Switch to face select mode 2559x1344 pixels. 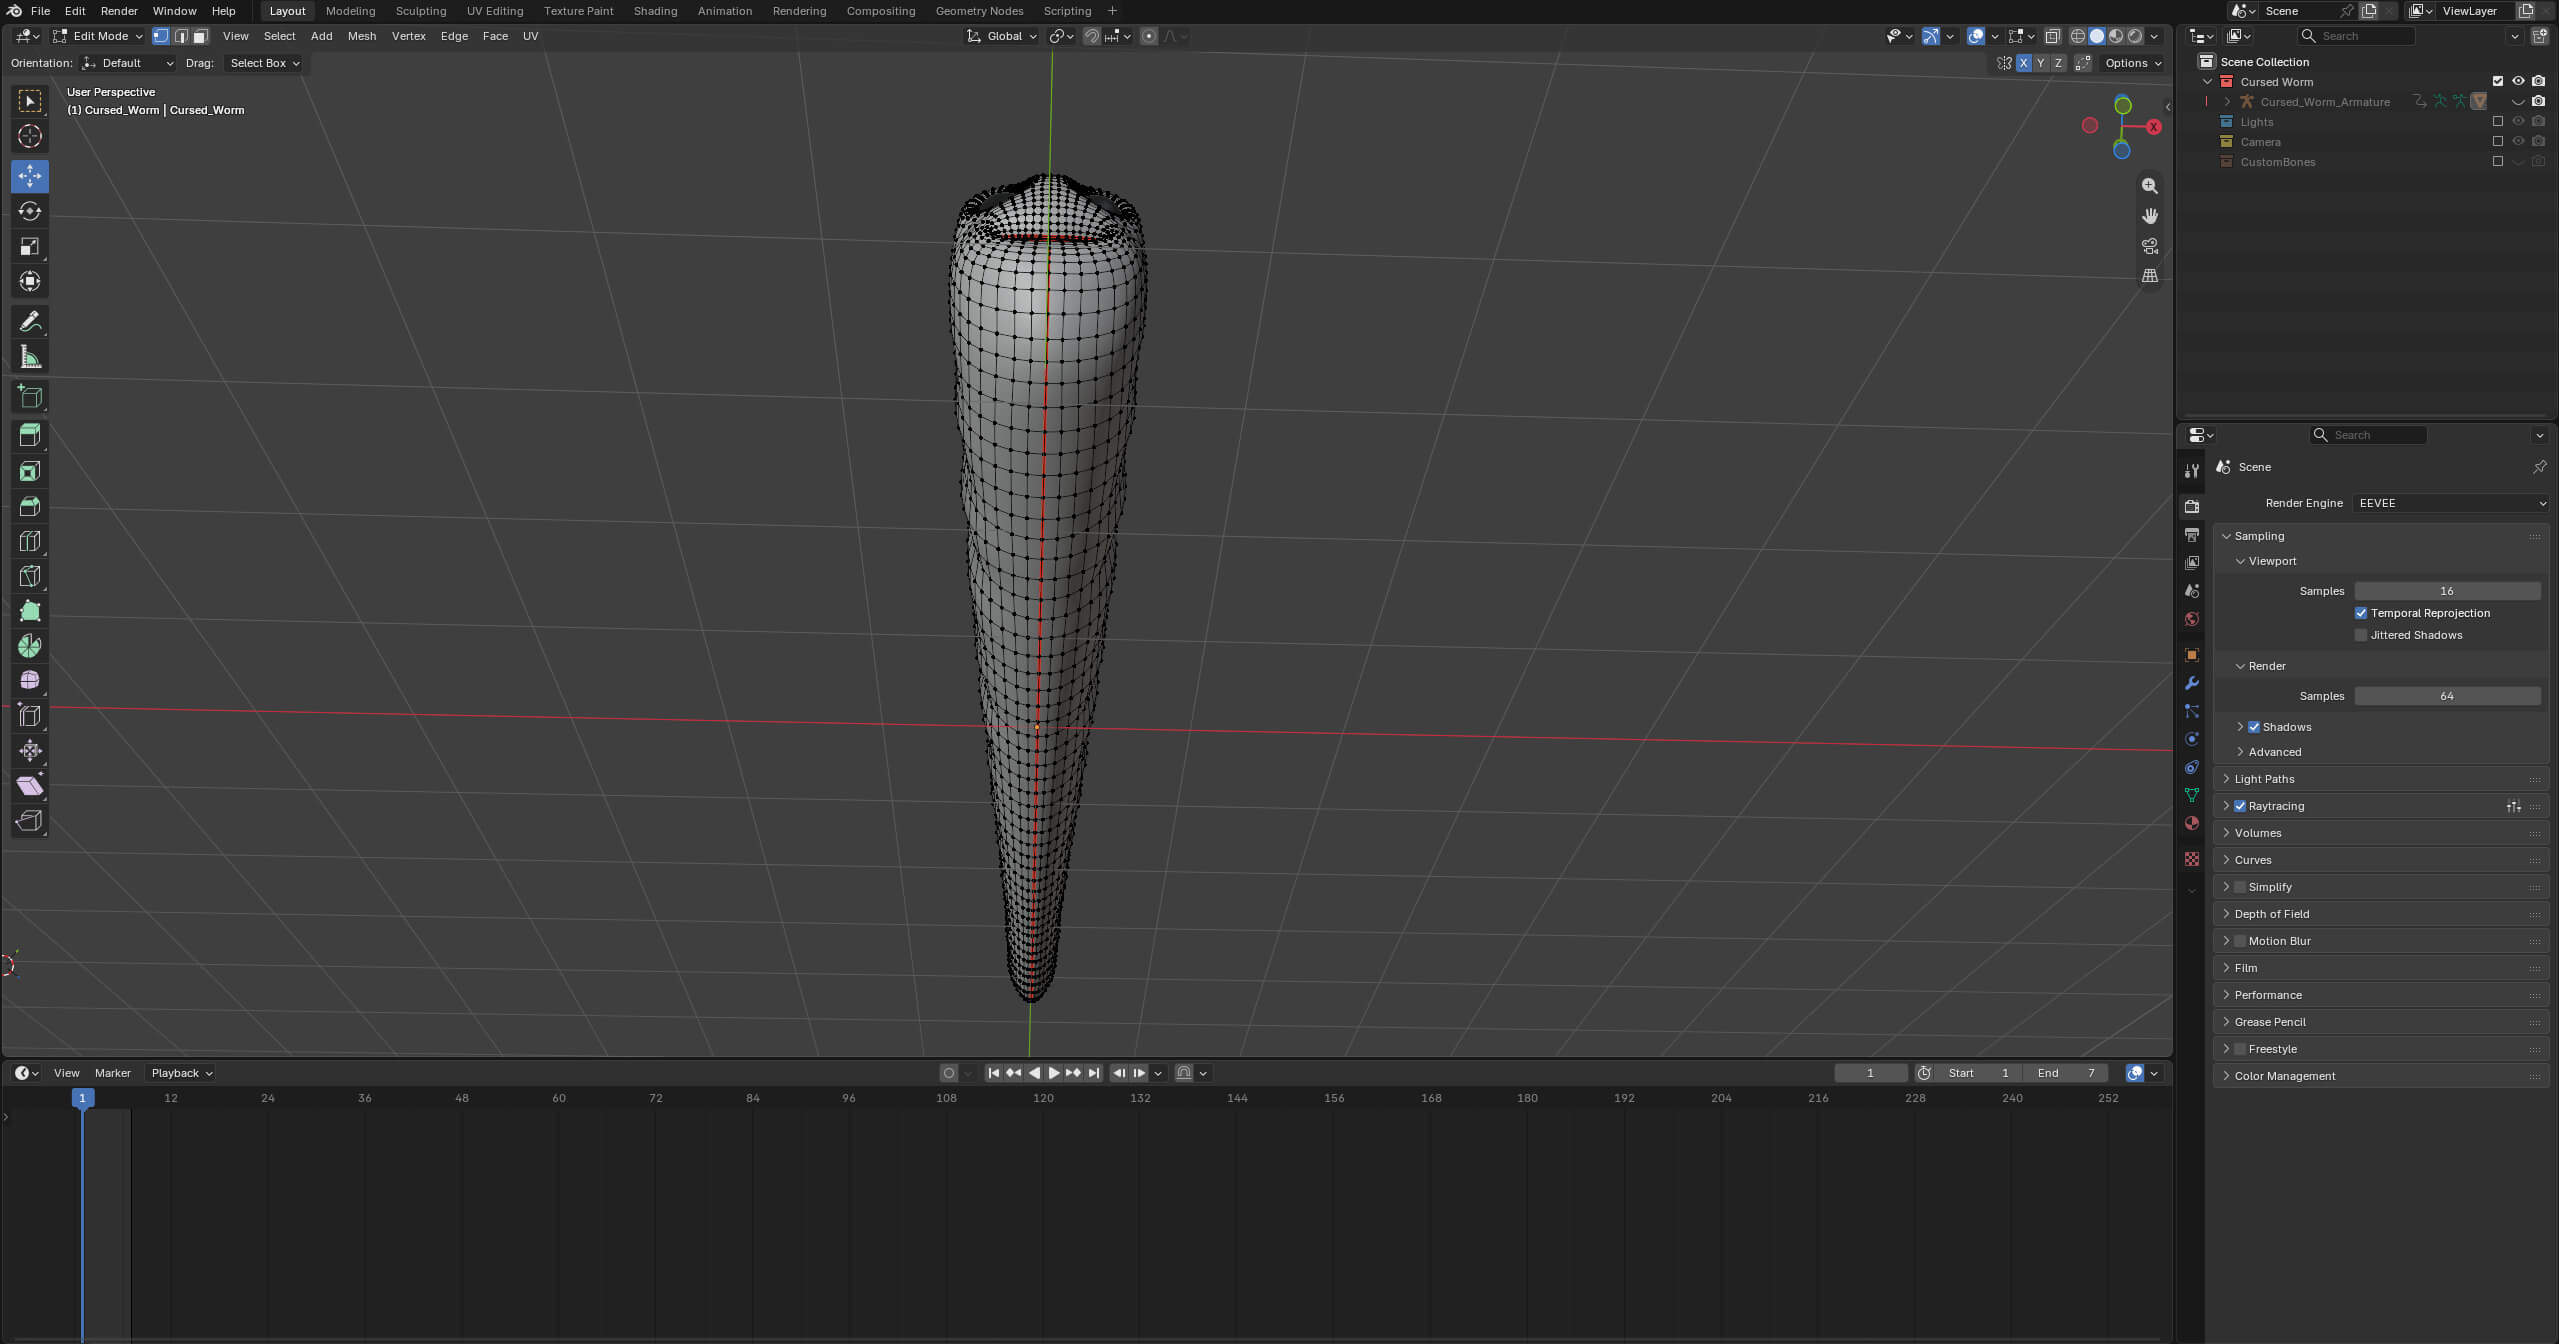[200, 36]
